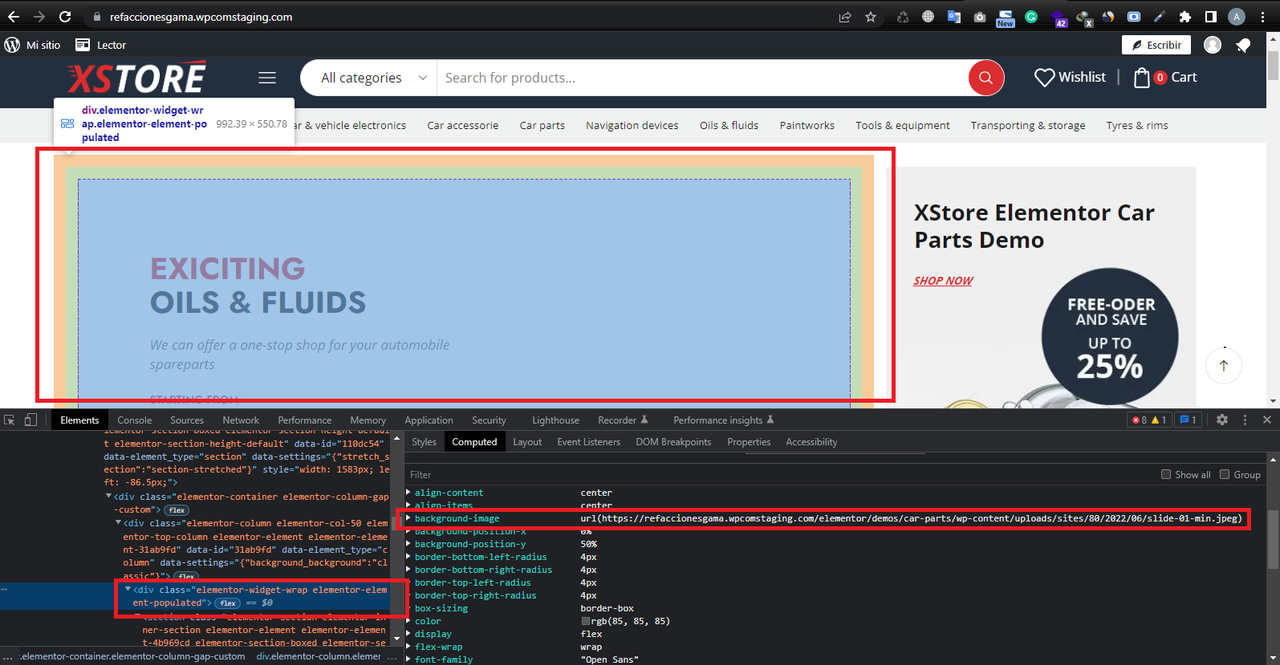Expand the border-bottom-left-radius property
The height and width of the screenshot is (665, 1280).
(408, 557)
